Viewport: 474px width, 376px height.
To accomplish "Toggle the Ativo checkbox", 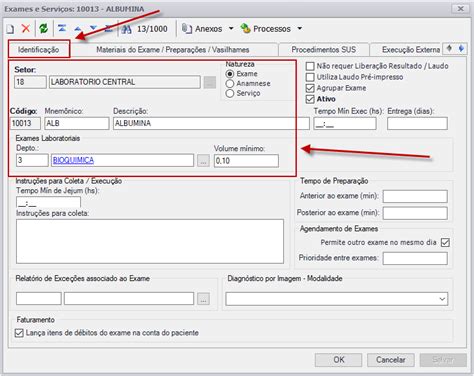I will coord(310,99).
